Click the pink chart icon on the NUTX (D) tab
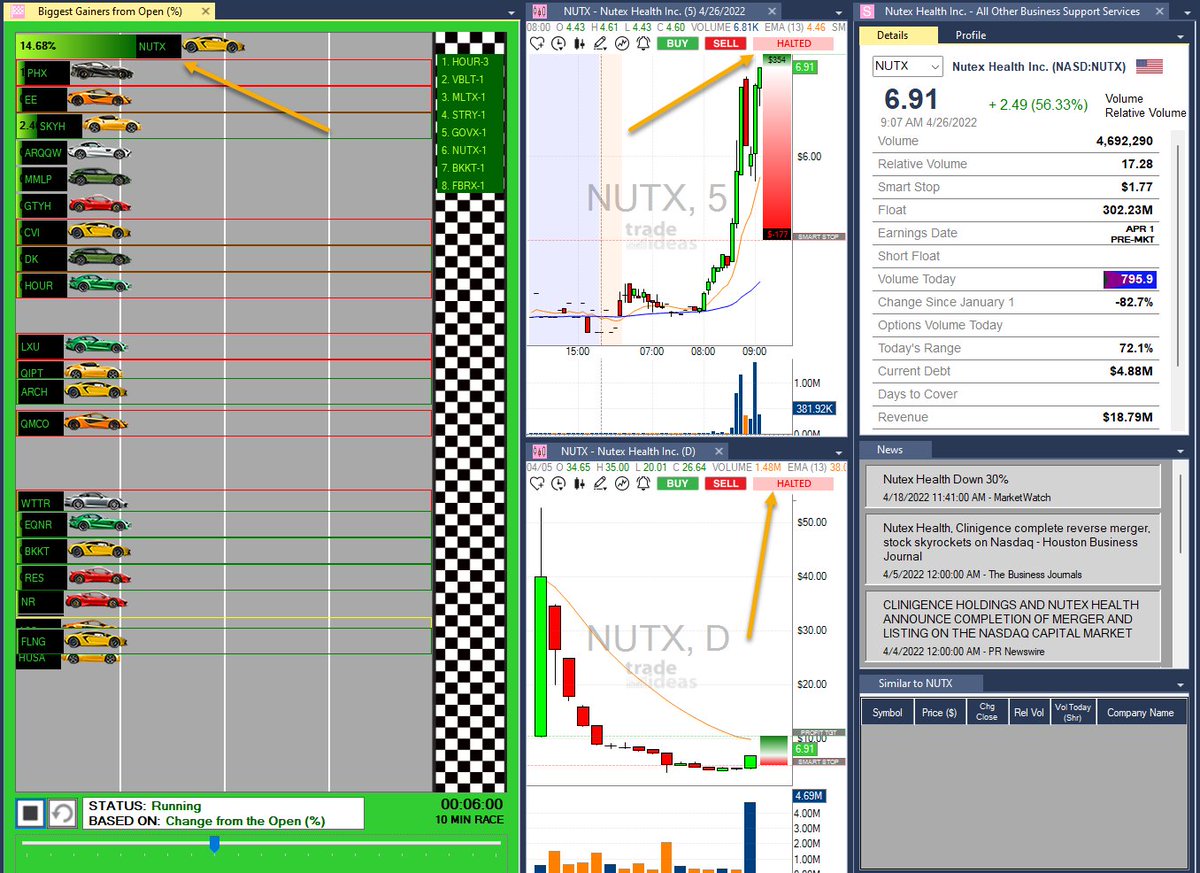1200x873 pixels. (x=539, y=451)
